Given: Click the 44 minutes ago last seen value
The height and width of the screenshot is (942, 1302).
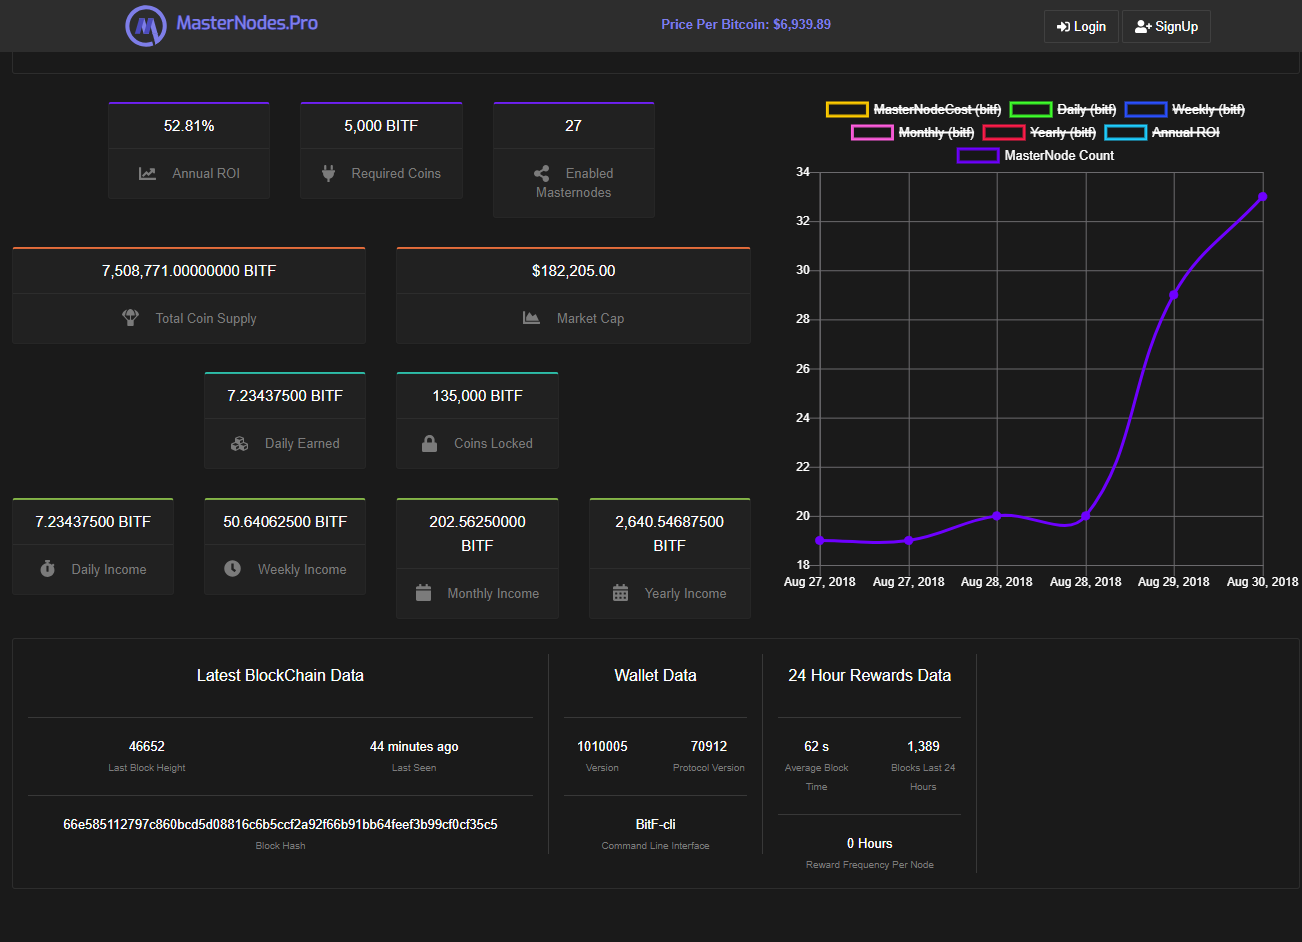Looking at the screenshot, I should 414,746.
